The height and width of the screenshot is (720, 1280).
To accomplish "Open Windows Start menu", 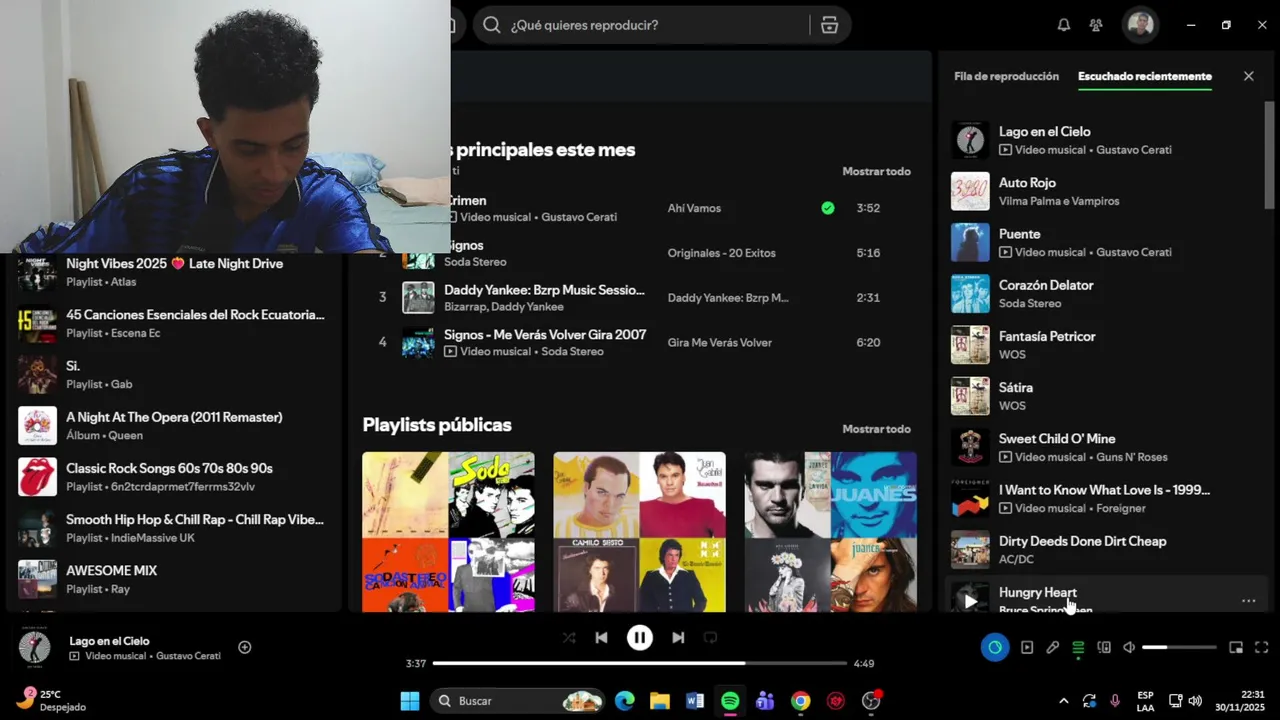I will pyautogui.click(x=410, y=701).
